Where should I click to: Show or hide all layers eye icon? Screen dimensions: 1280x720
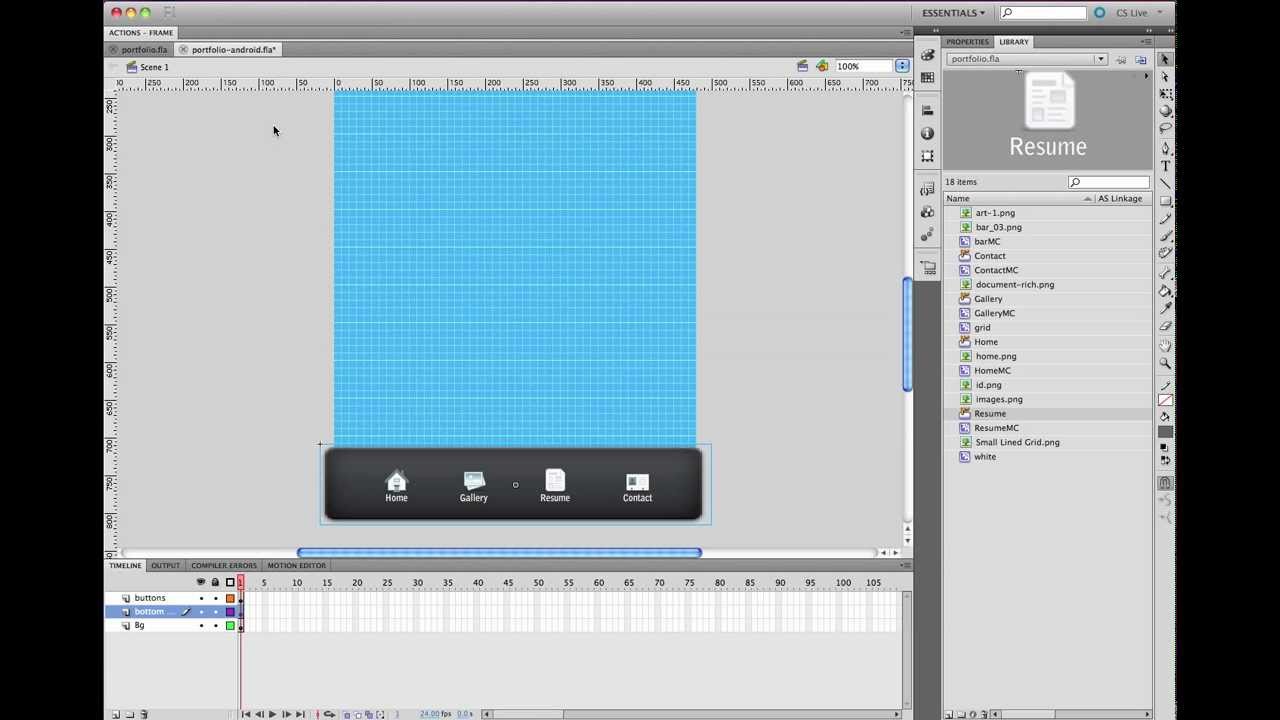201,582
